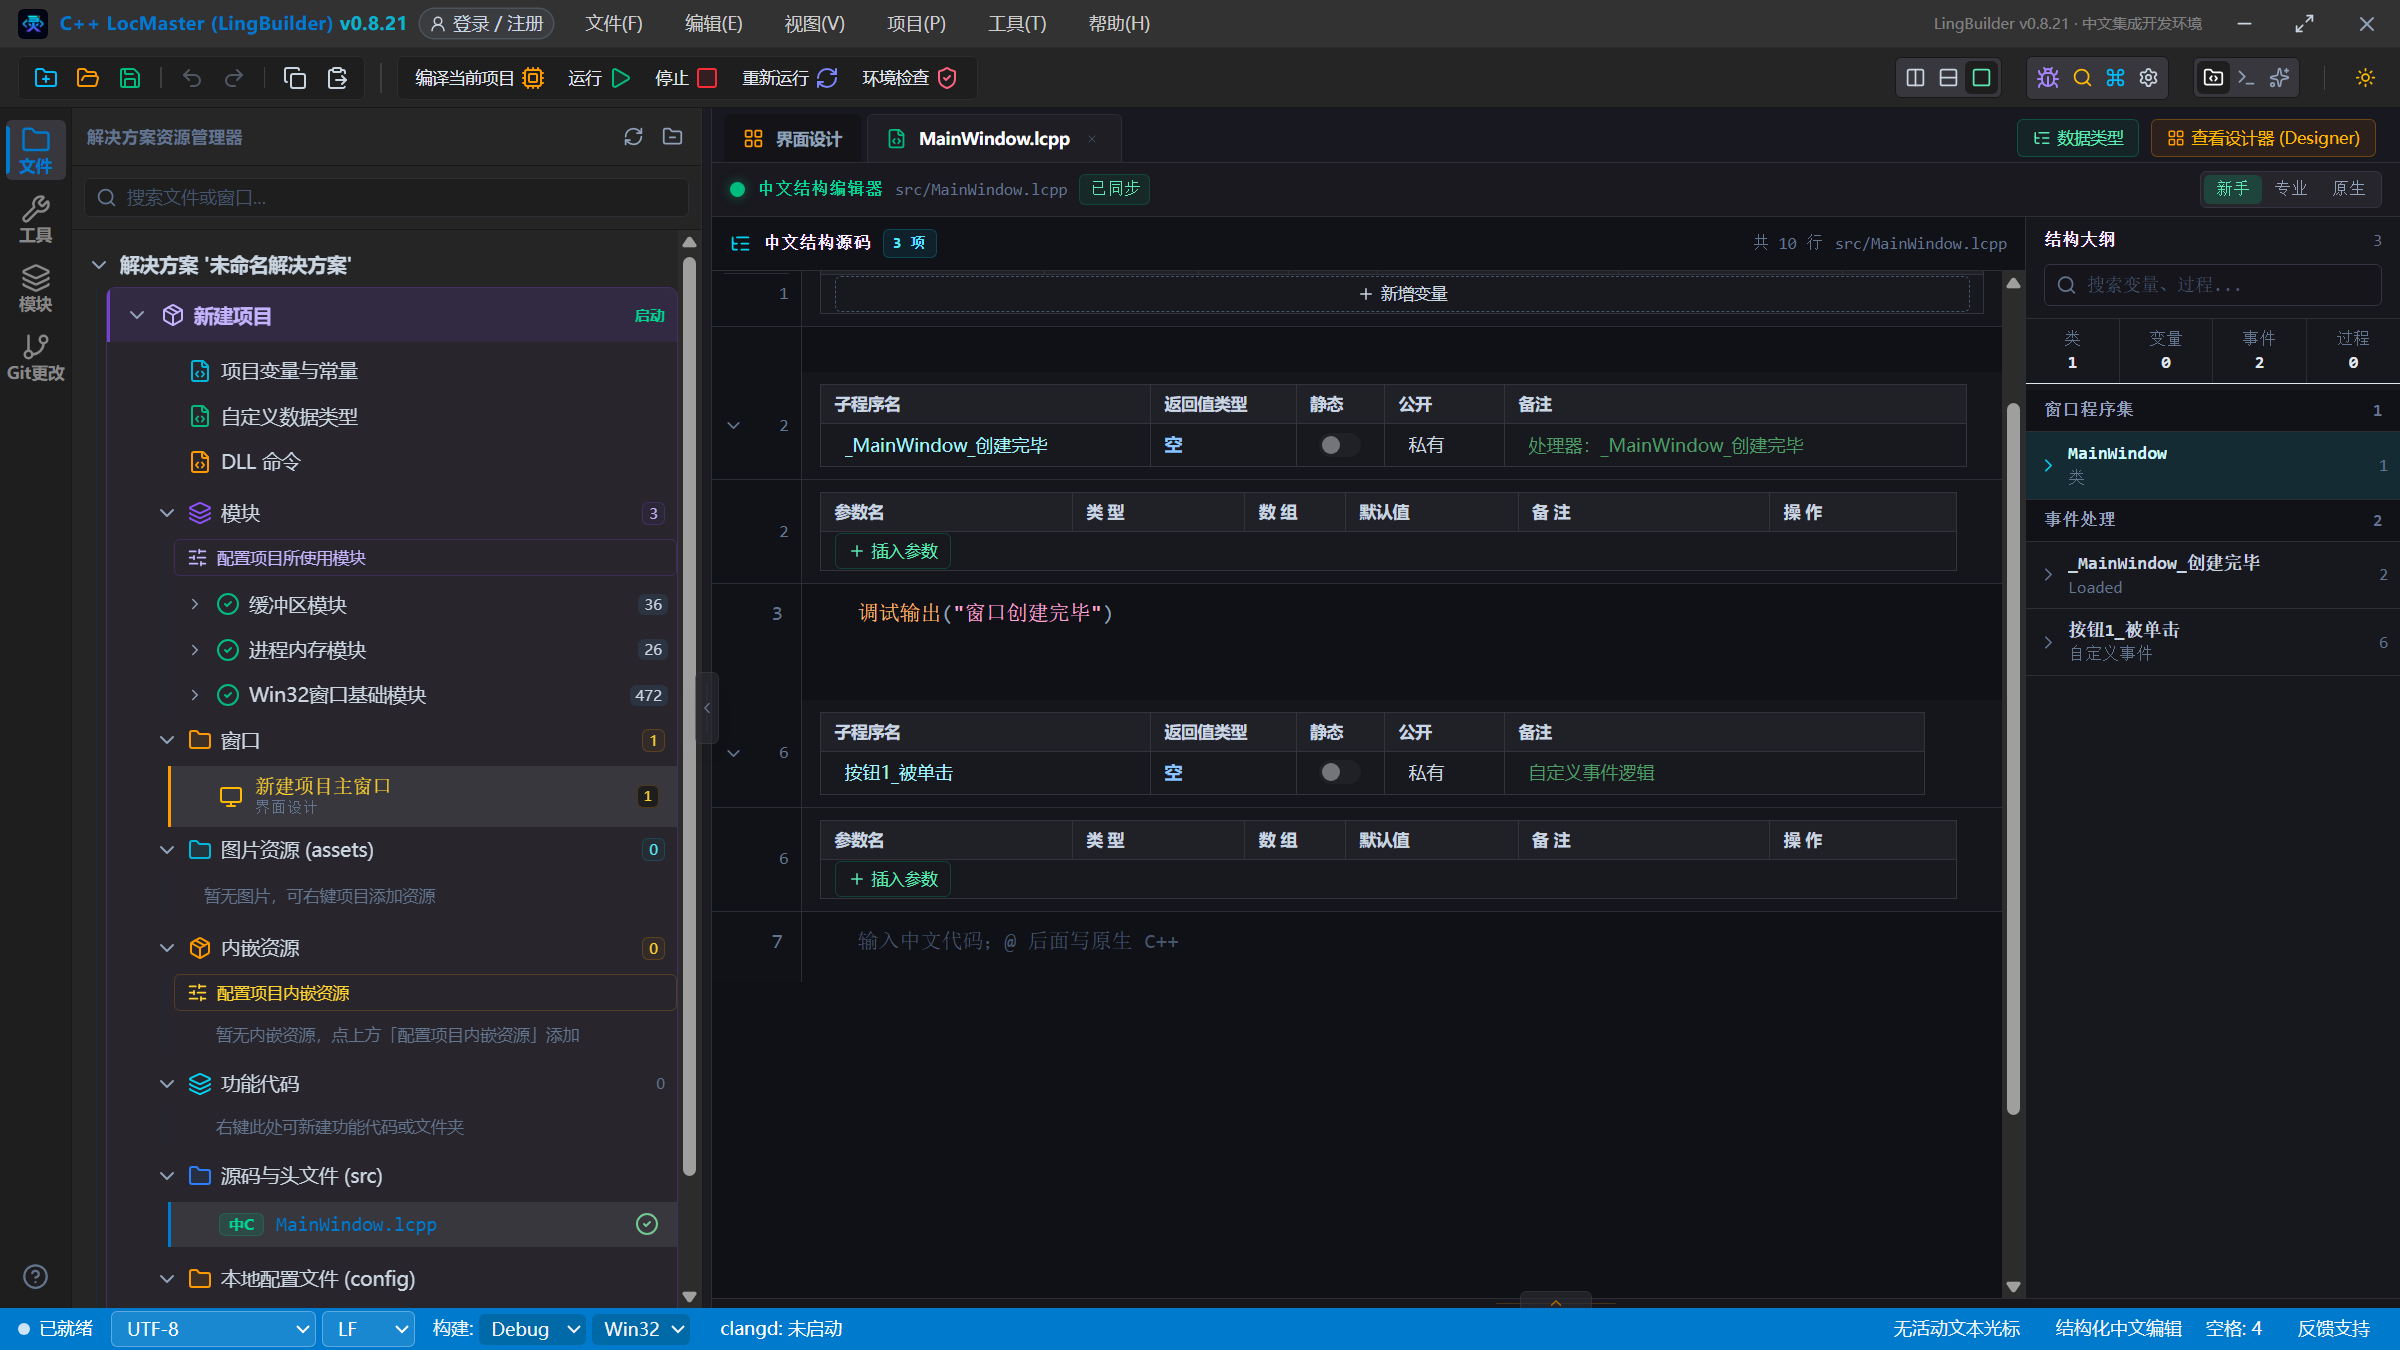
Task: Open the 项目(P) menu
Action: pyautogui.click(x=916, y=23)
